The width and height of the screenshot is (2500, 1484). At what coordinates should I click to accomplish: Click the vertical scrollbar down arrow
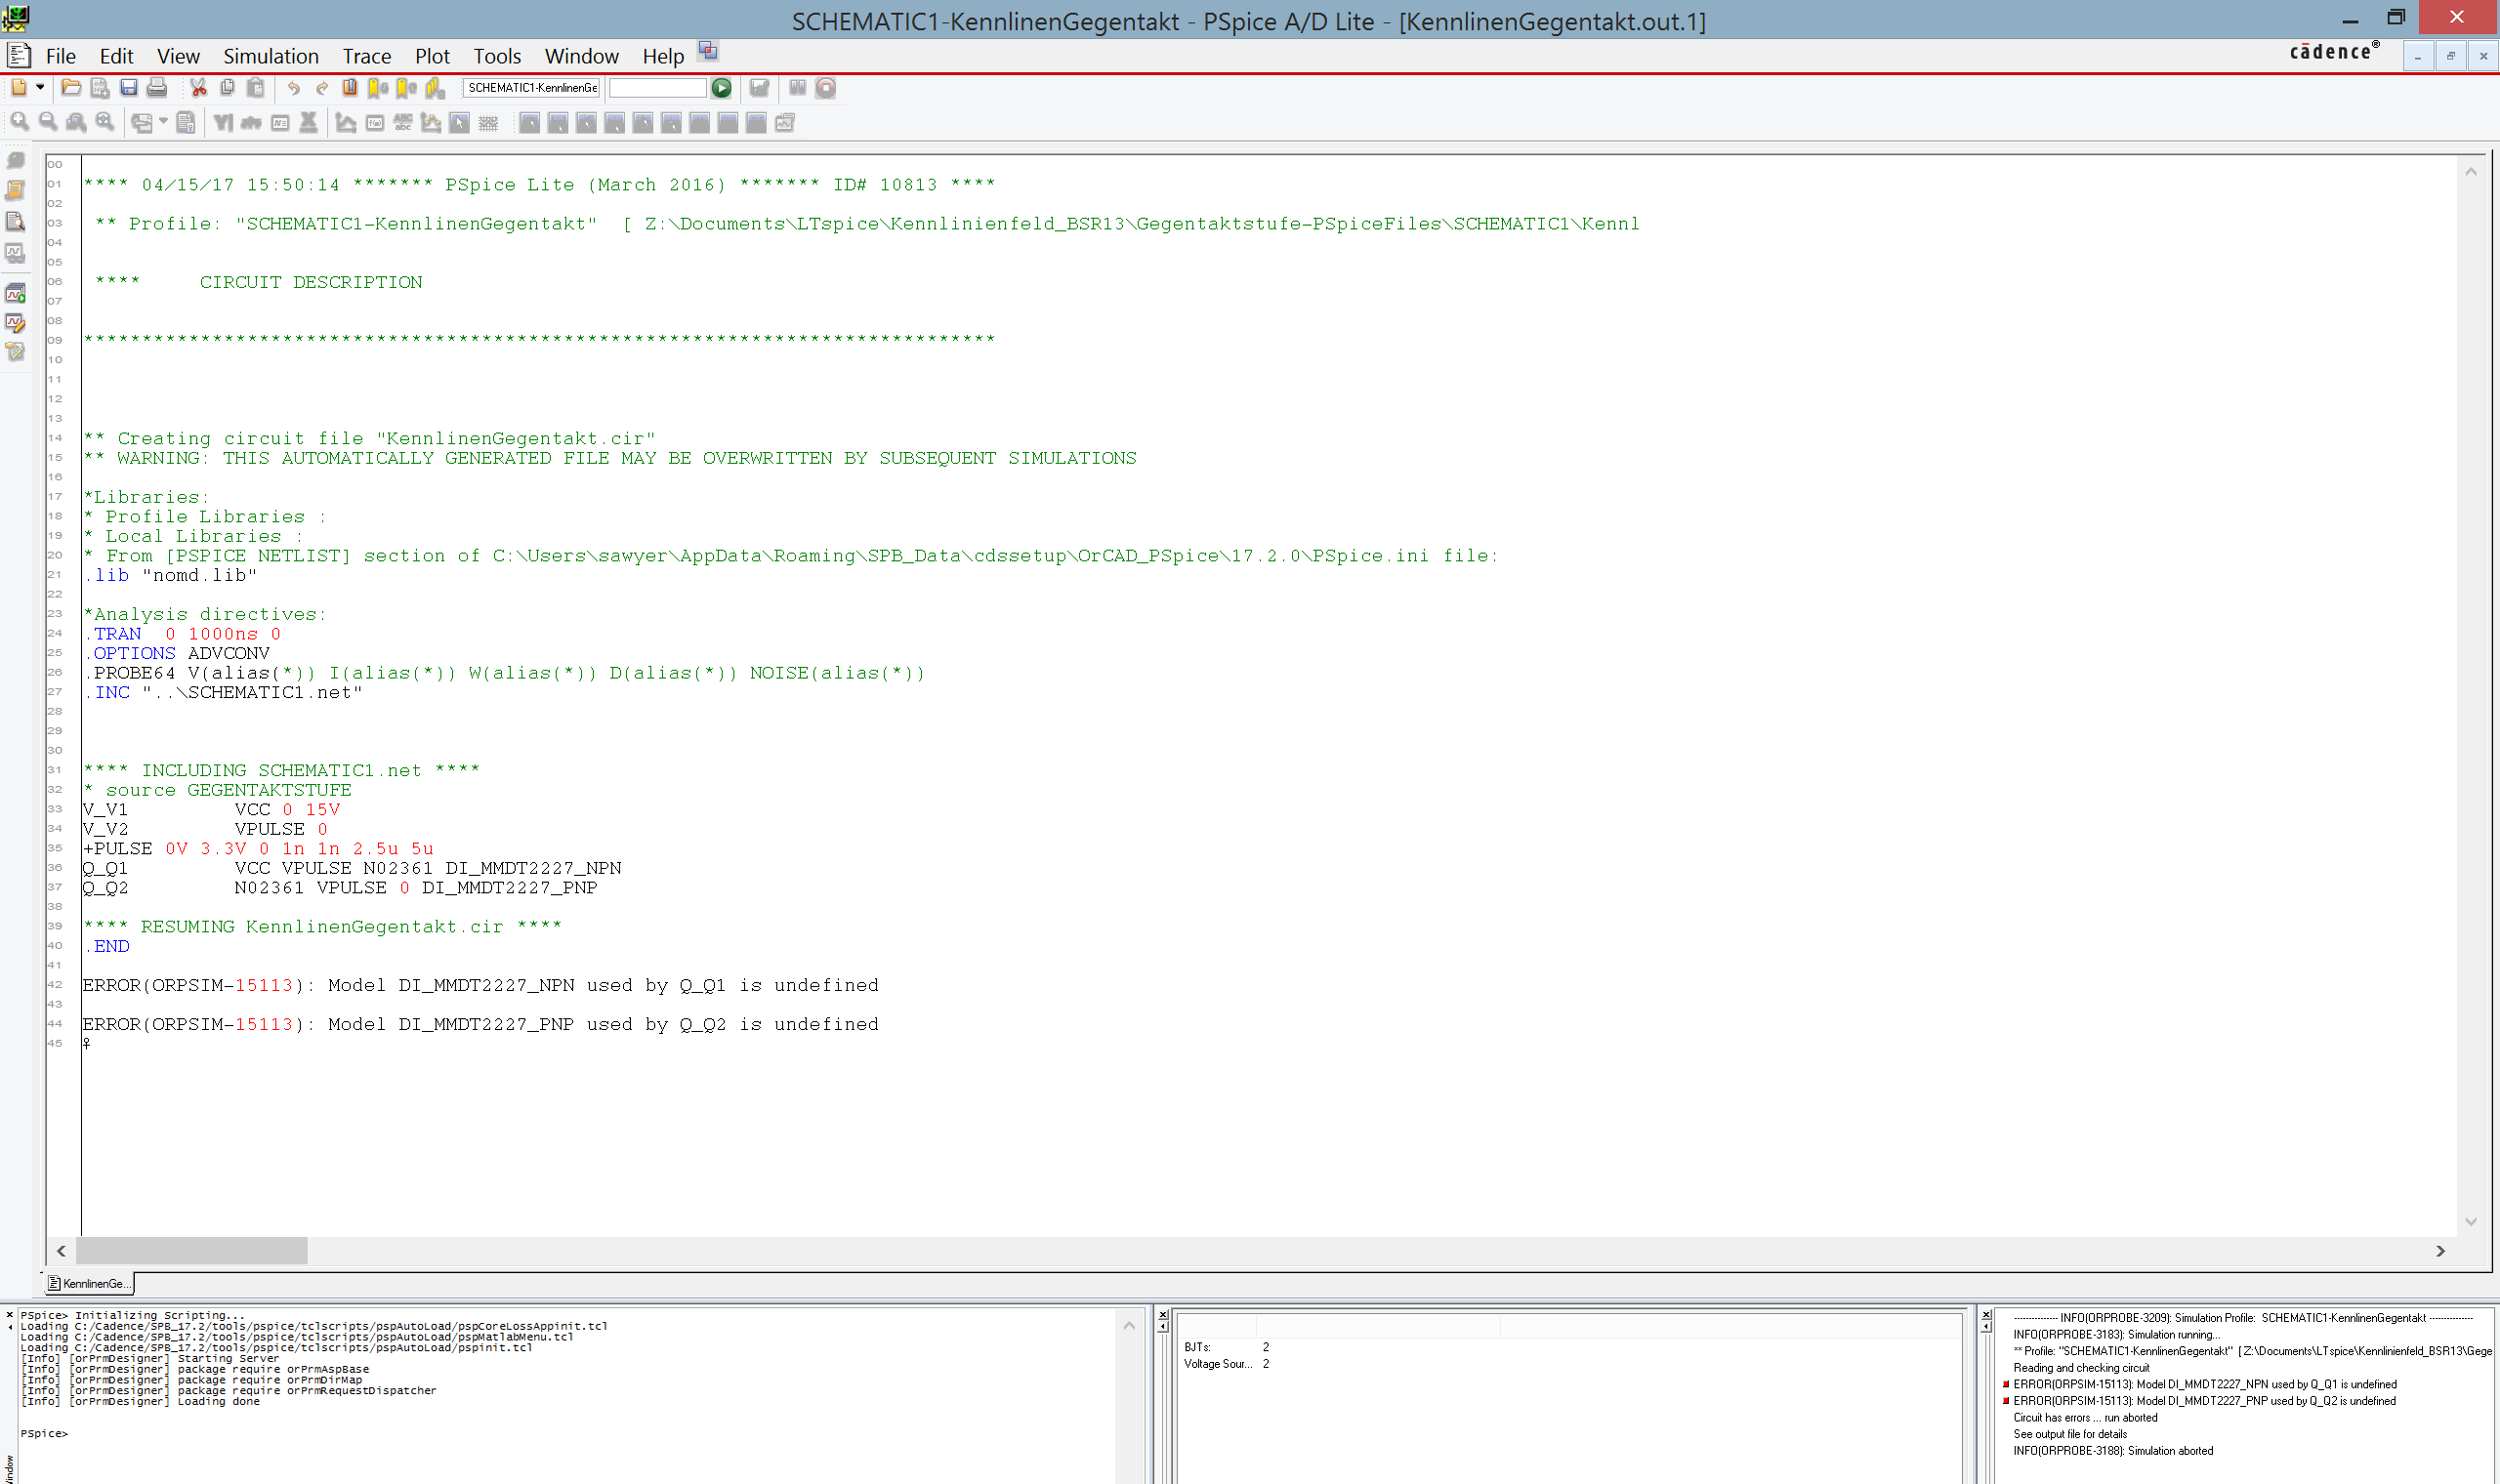(2471, 1222)
